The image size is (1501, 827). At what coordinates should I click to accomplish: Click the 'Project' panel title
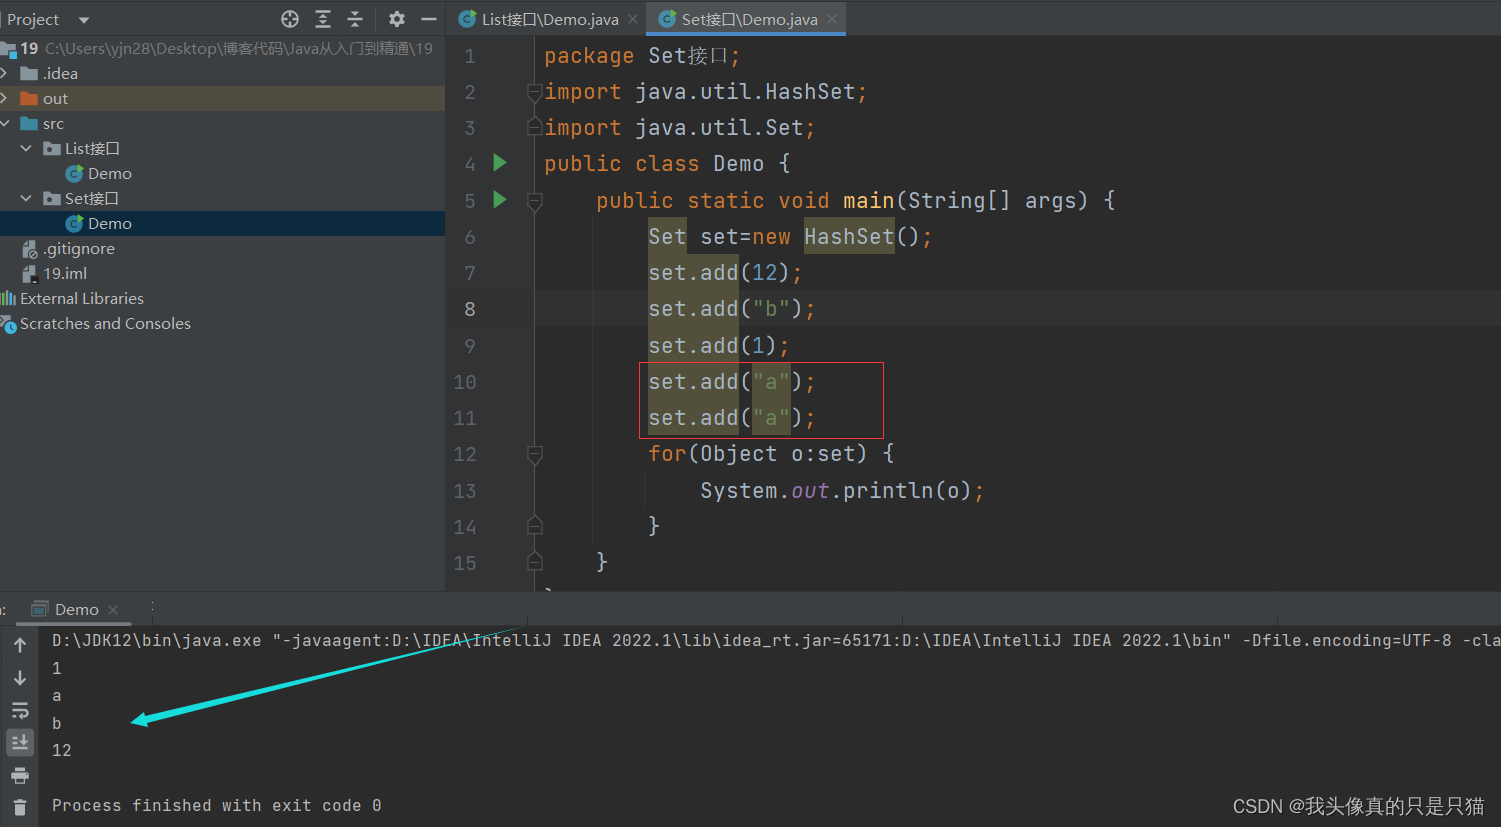(33, 20)
